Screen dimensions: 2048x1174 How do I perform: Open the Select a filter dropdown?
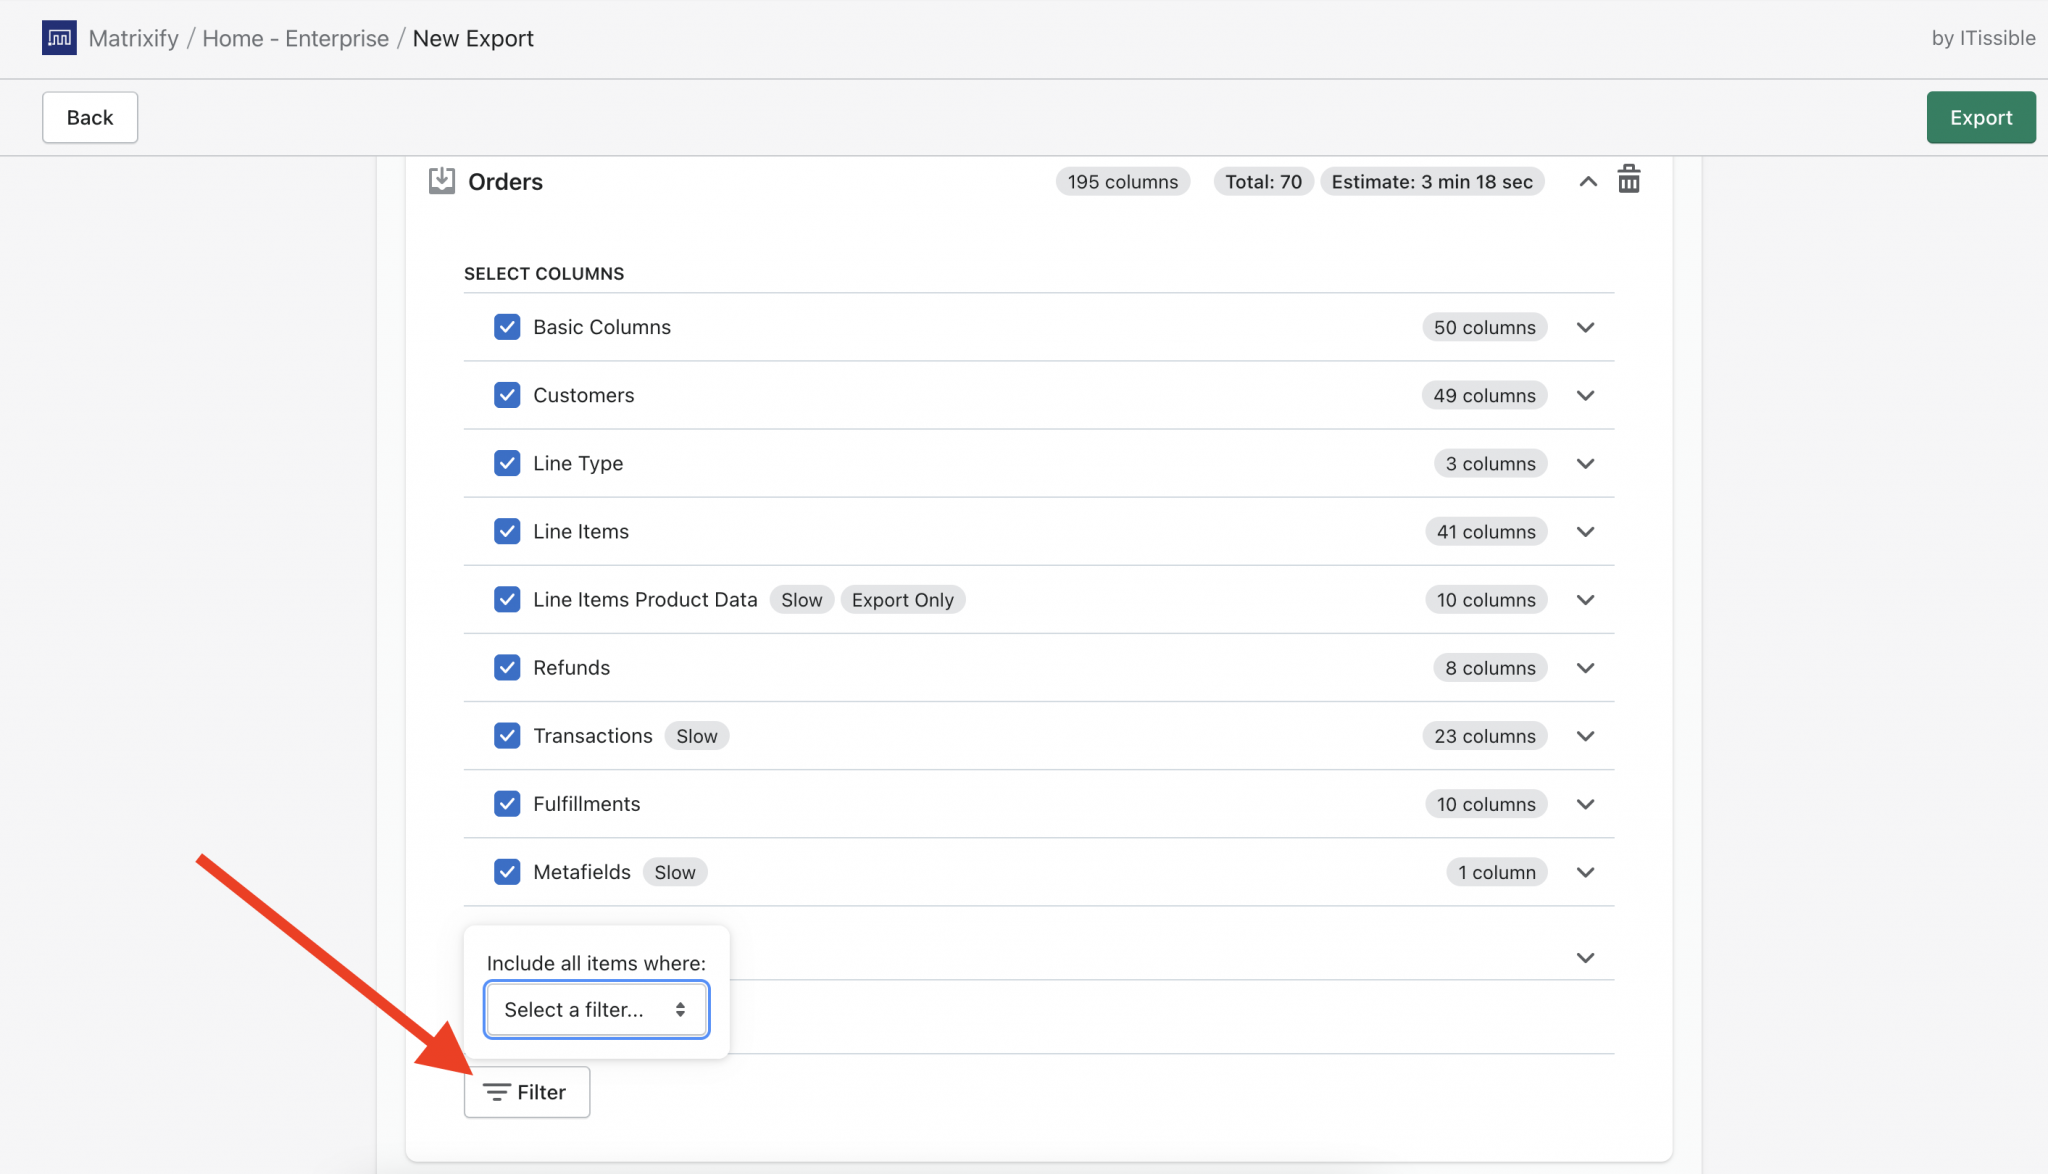596,1009
